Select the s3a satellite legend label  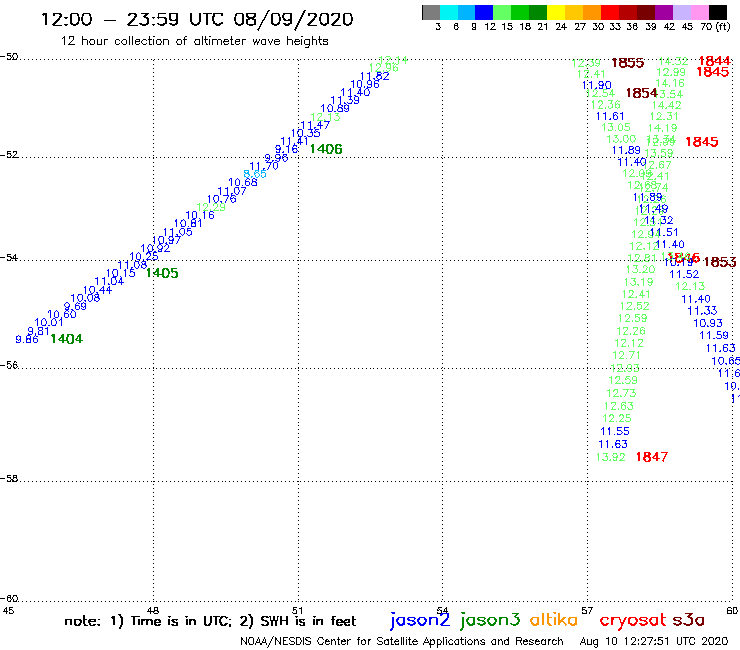(x=688, y=620)
